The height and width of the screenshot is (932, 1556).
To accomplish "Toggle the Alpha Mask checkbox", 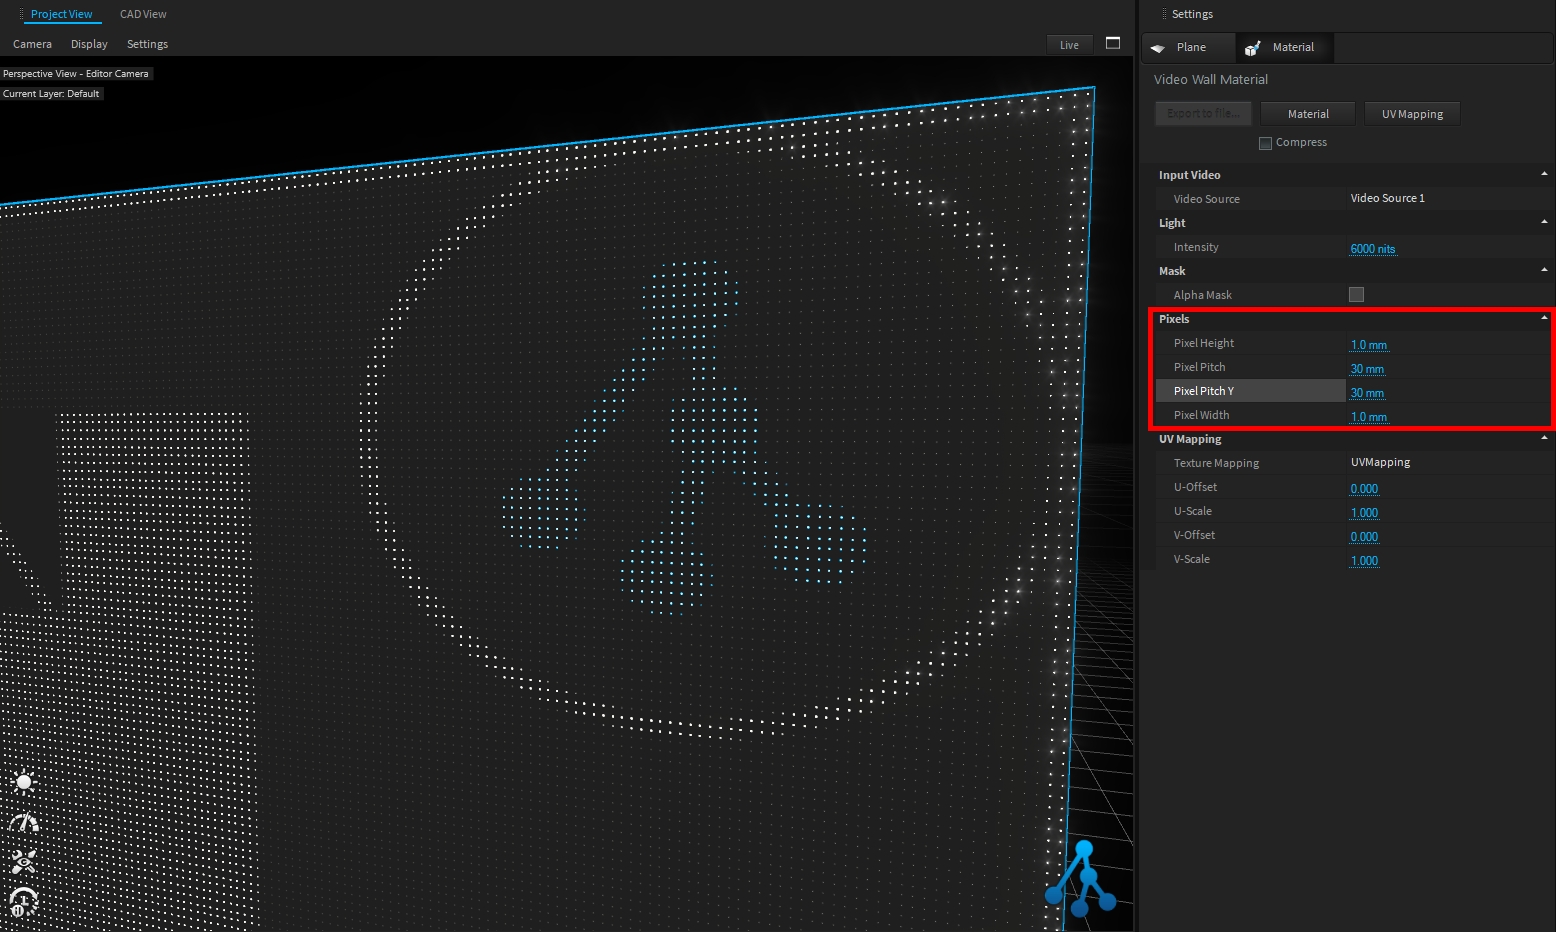I will pyautogui.click(x=1356, y=295).
